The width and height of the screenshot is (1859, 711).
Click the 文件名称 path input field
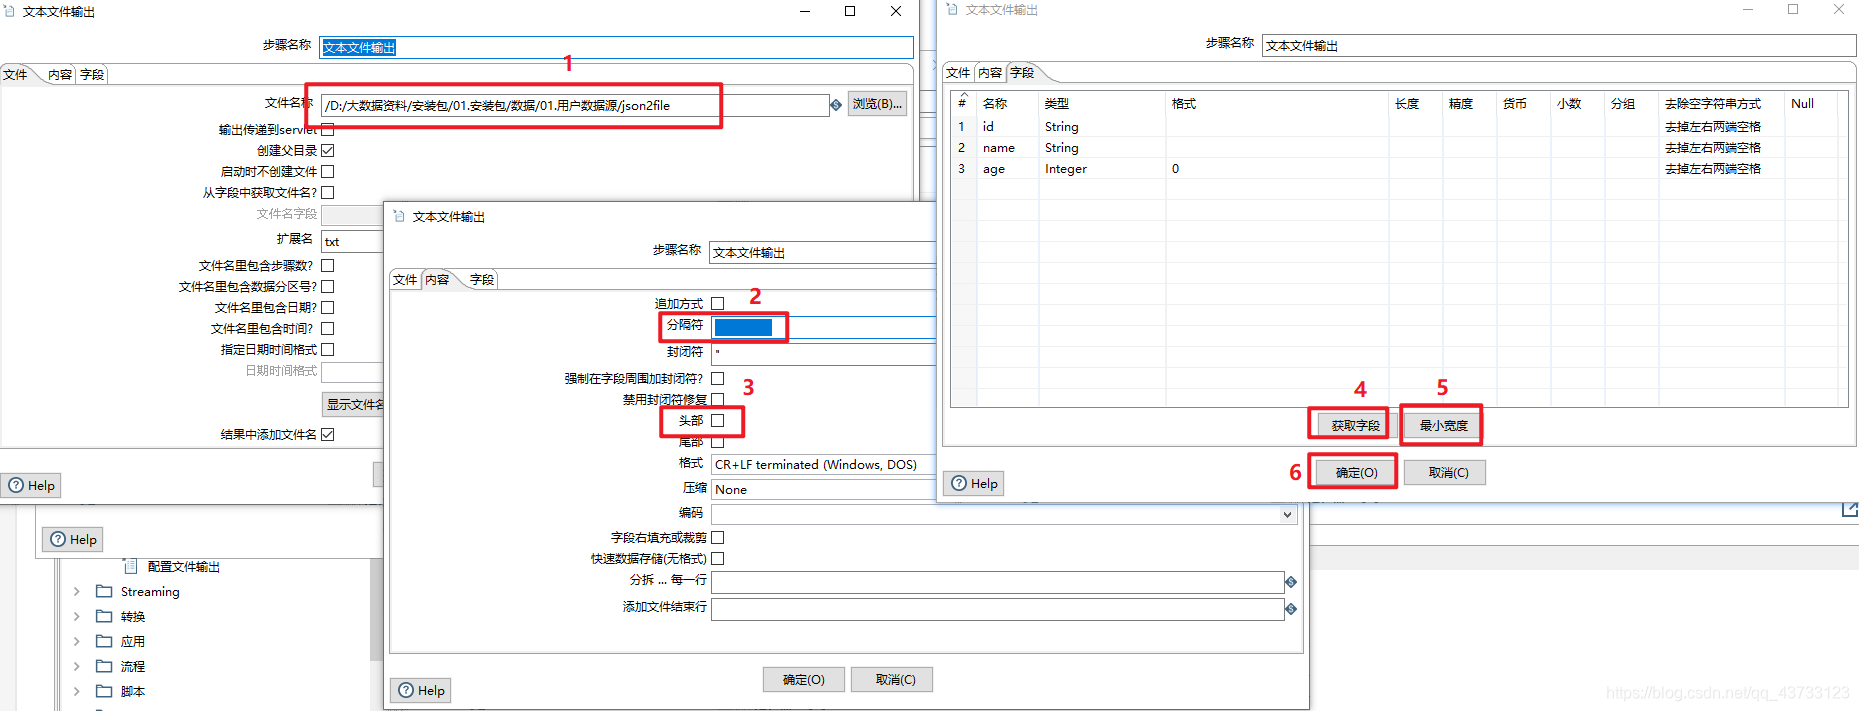pyautogui.click(x=575, y=105)
